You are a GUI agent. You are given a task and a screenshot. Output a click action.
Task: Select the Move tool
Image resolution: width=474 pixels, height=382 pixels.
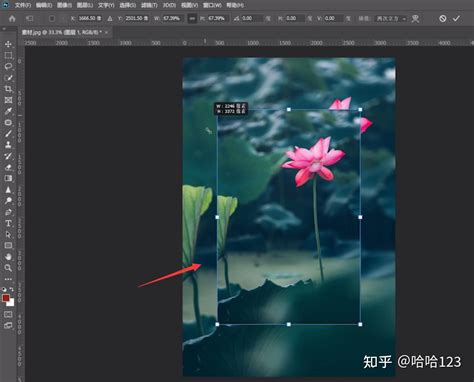click(x=8, y=44)
